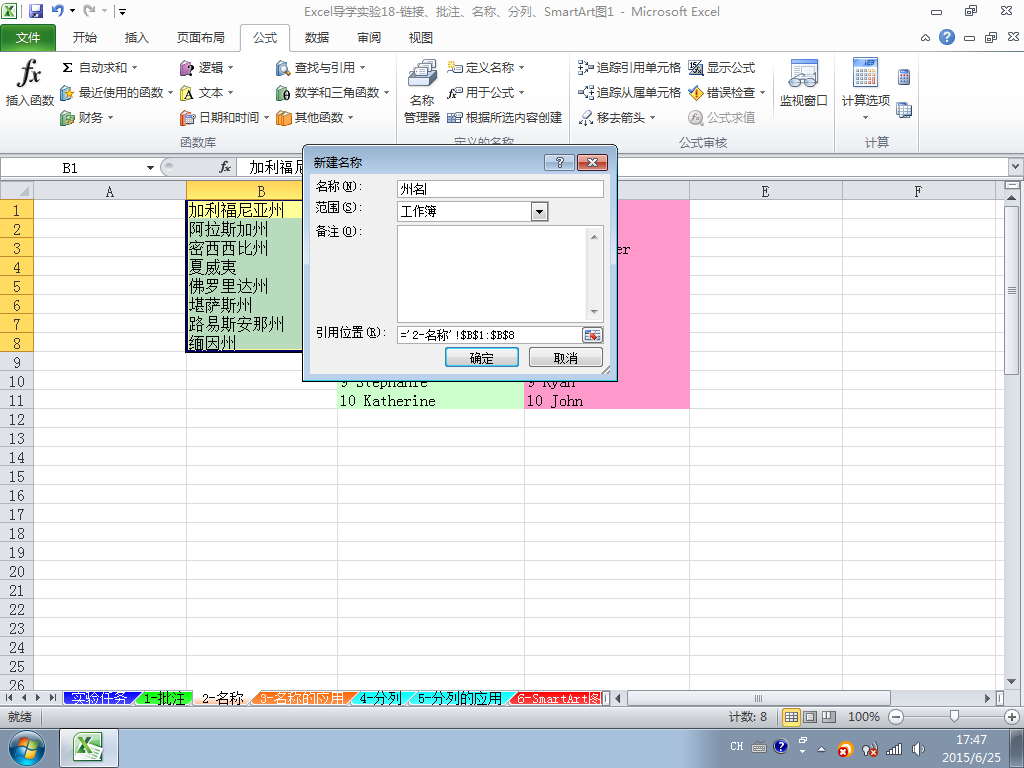Expand the AutoSum (自动求和) dropdown arrow

click(x=135, y=68)
